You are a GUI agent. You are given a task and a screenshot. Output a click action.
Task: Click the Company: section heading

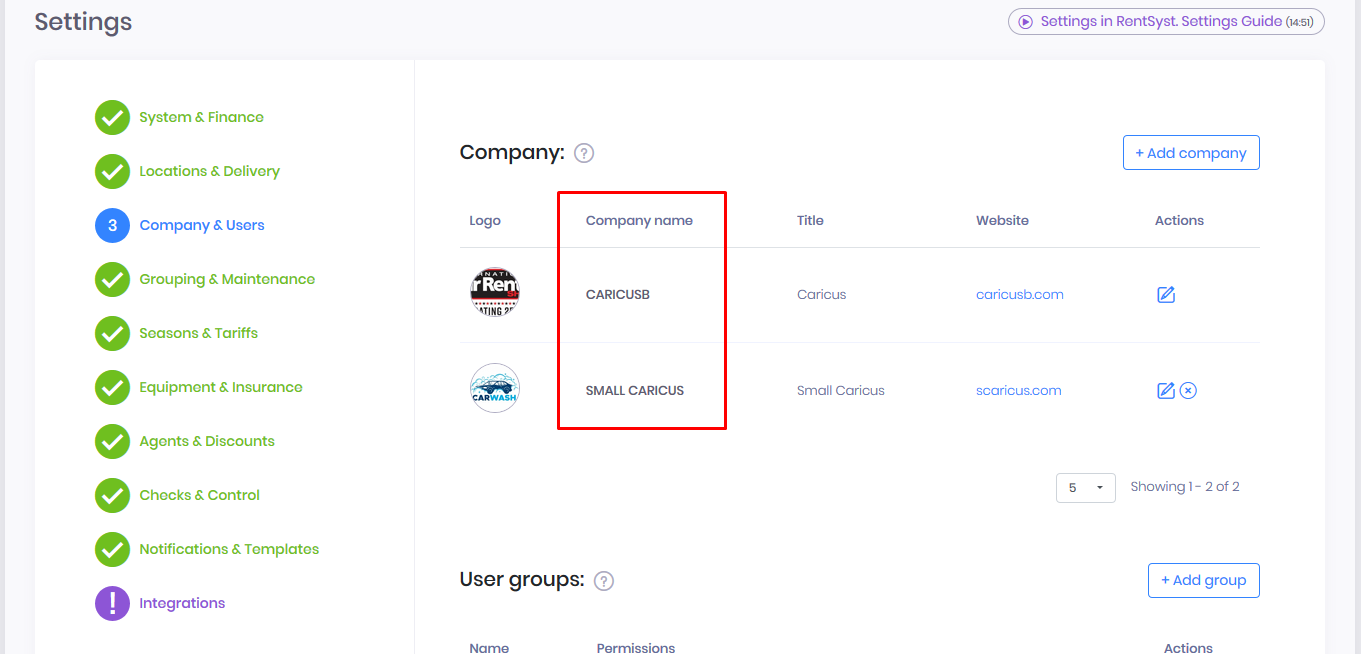pyautogui.click(x=512, y=152)
